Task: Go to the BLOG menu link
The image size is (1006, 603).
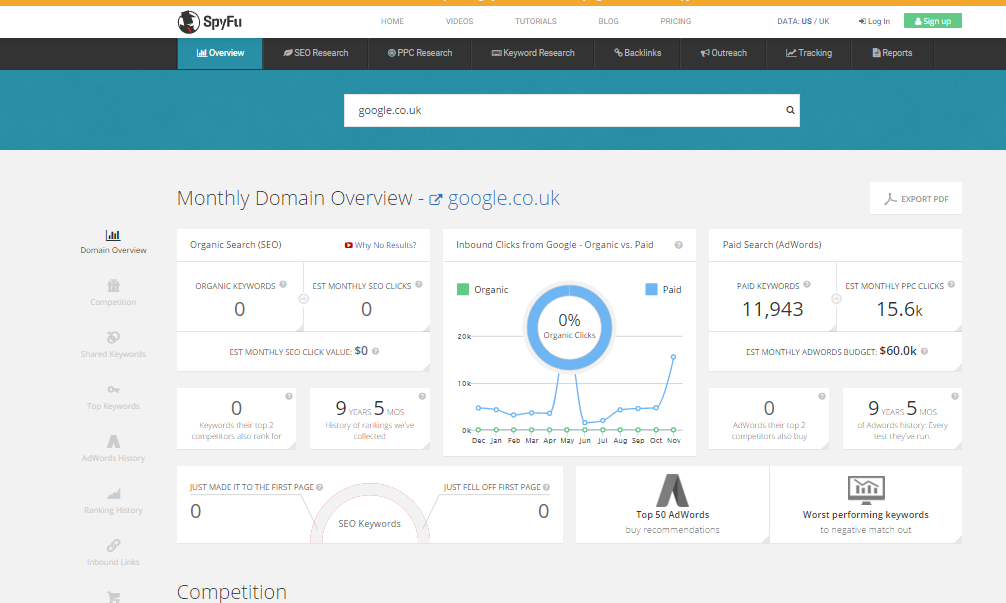Action: pos(608,21)
